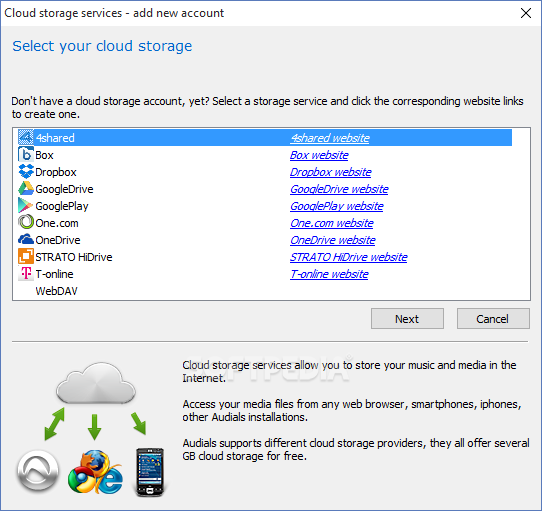The image size is (542, 511).
Task: Follow the GooglePlay website link
Action: click(337, 206)
